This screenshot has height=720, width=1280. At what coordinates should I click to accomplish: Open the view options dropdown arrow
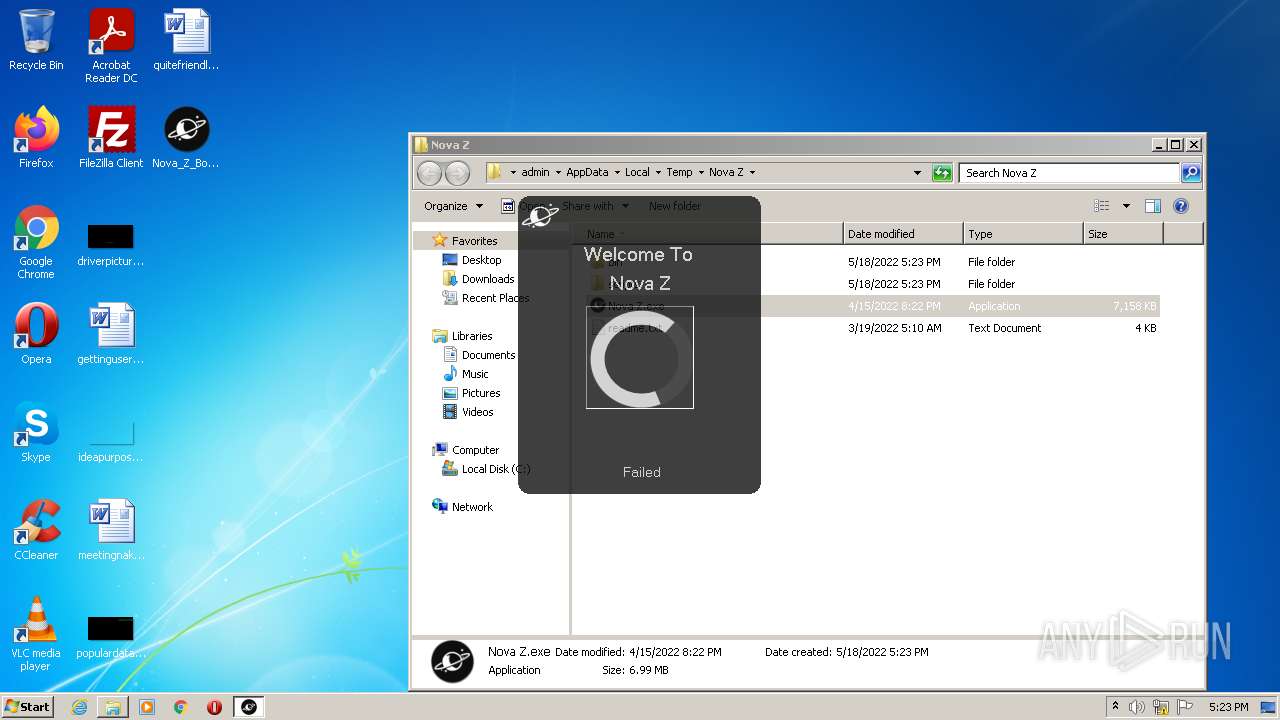point(1126,206)
